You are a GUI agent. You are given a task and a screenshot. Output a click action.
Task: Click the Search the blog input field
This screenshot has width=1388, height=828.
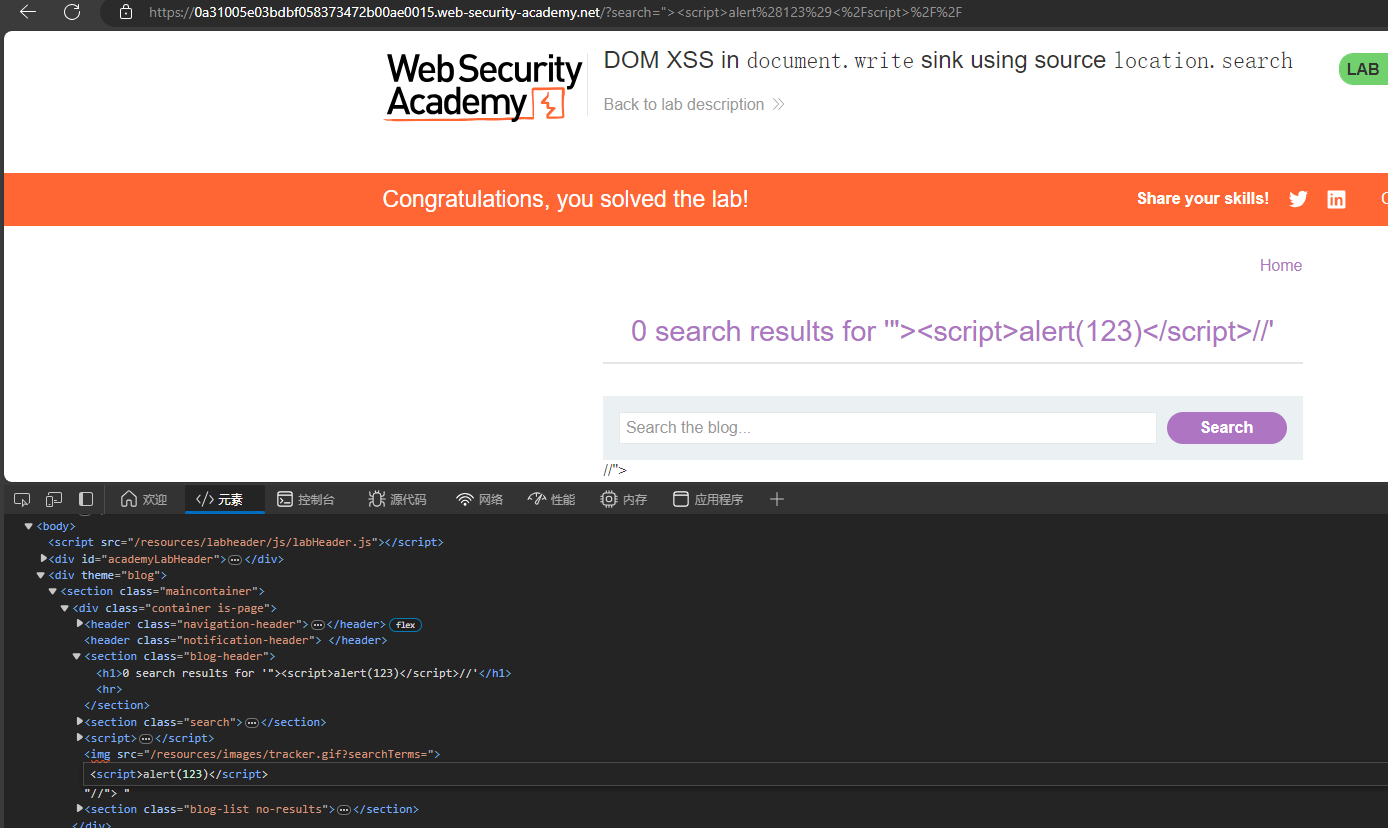pyautogui.click(x=887, y=427)
